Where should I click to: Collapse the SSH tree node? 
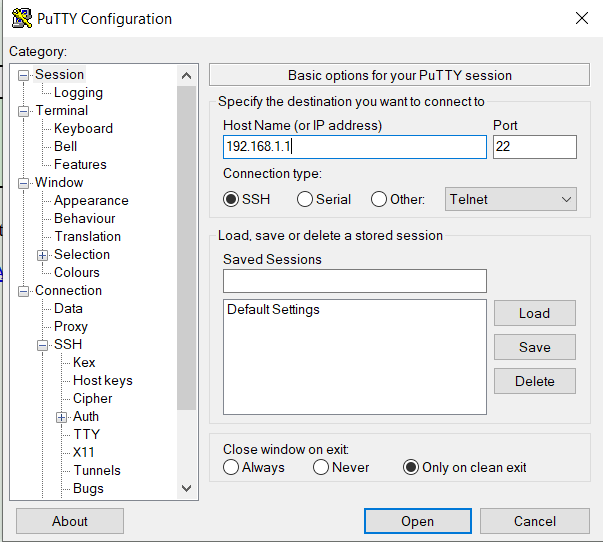click(x=42, y=345)
